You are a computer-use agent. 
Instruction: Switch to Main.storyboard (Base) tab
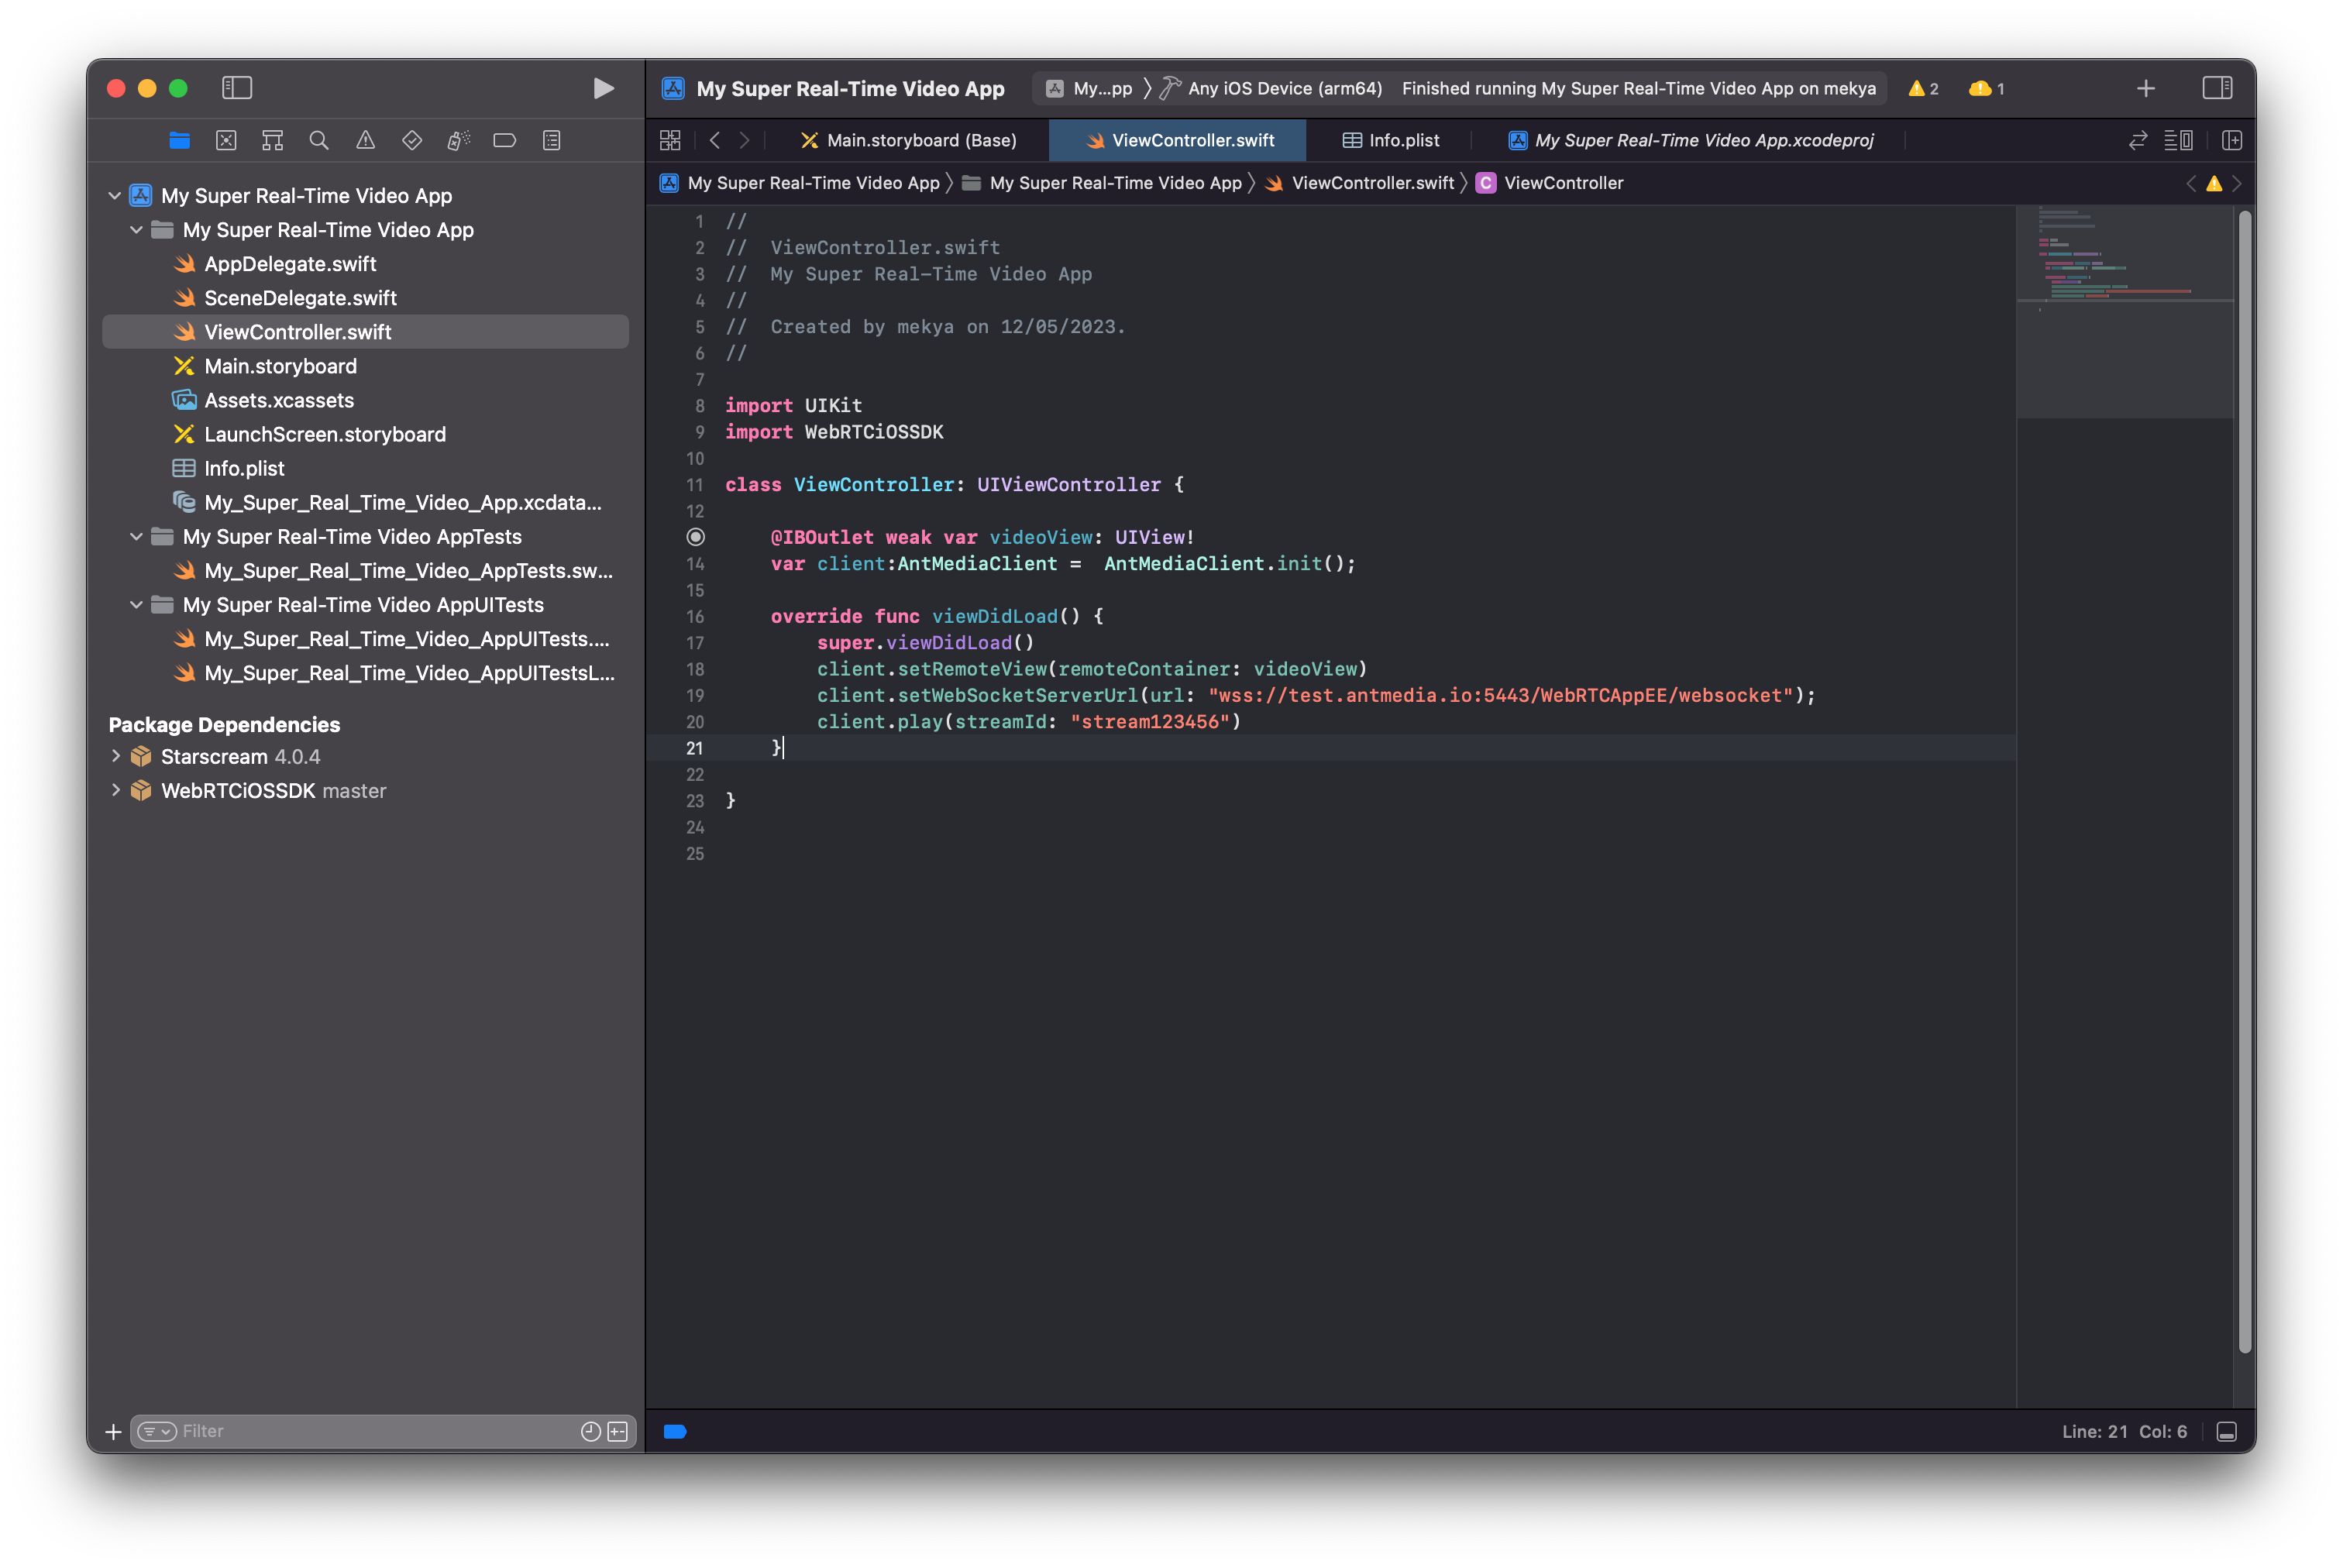[x=908, y=141]
